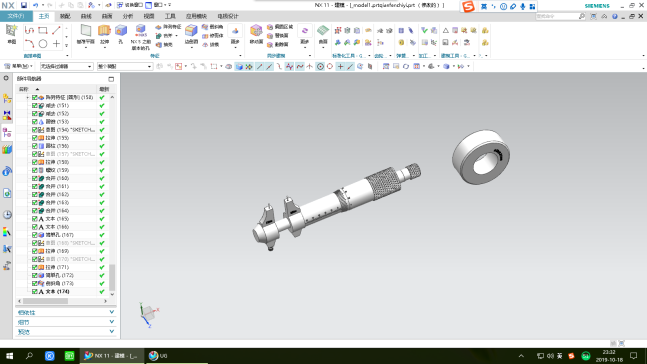Image resolution: width=647 pixels, height=364 pixels.
Task: Click the command finder search field
Action: pos(557,16)
